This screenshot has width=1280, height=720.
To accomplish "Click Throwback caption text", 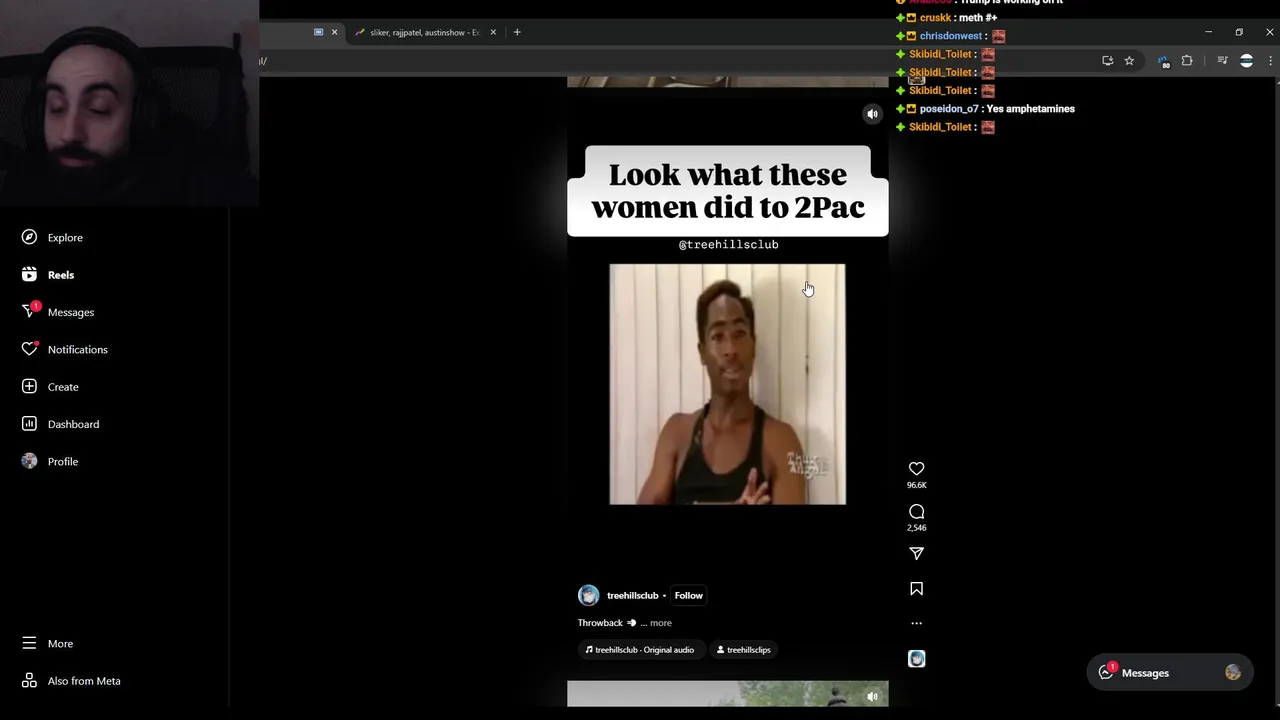I will click(x=600, y=623).
